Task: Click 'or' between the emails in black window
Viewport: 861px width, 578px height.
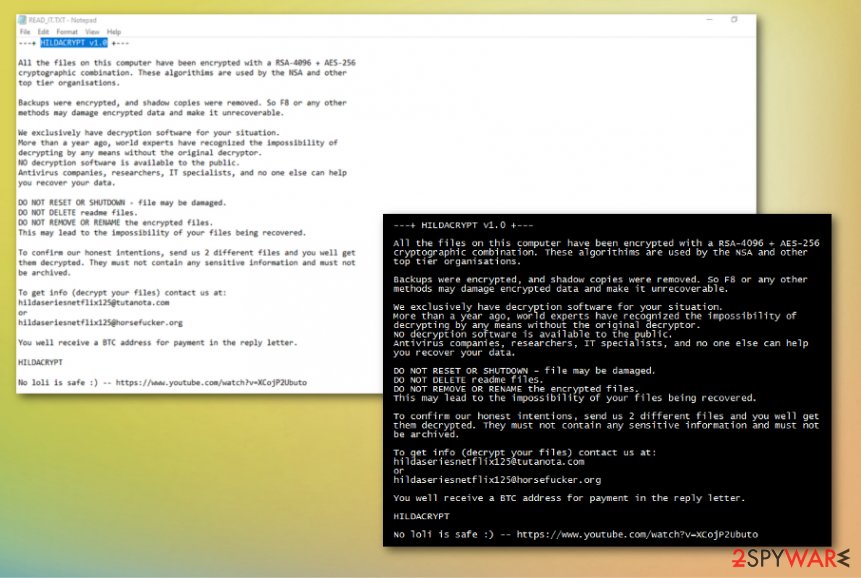Action: coord(399,471)
